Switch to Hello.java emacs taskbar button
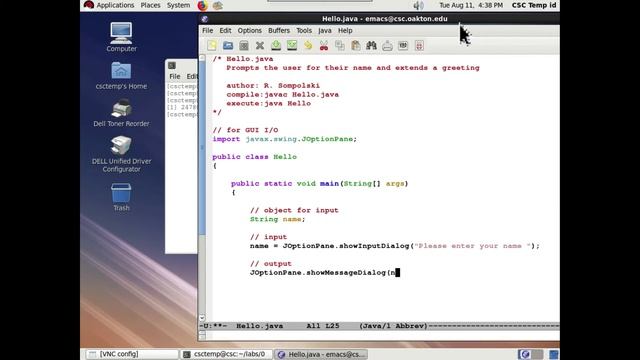 (x=321, y=354)
